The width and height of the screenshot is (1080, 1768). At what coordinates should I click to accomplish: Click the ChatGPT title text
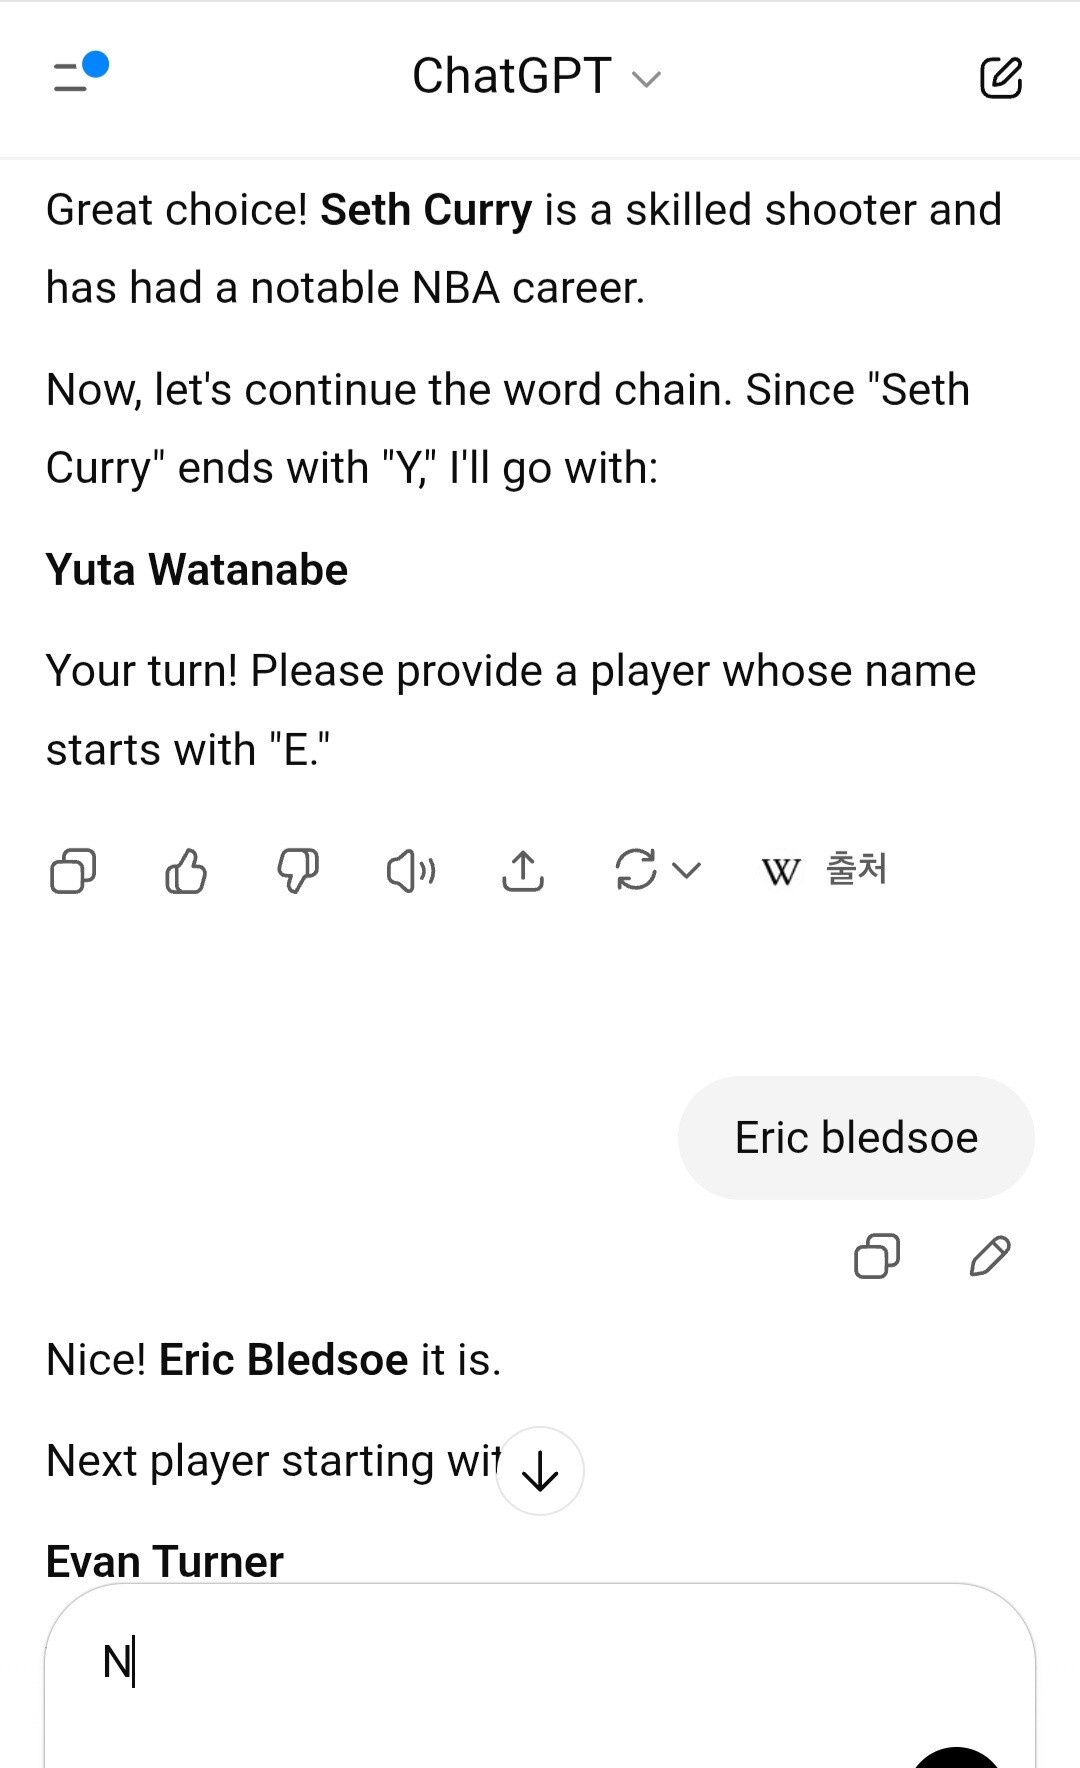click(512, 77)
